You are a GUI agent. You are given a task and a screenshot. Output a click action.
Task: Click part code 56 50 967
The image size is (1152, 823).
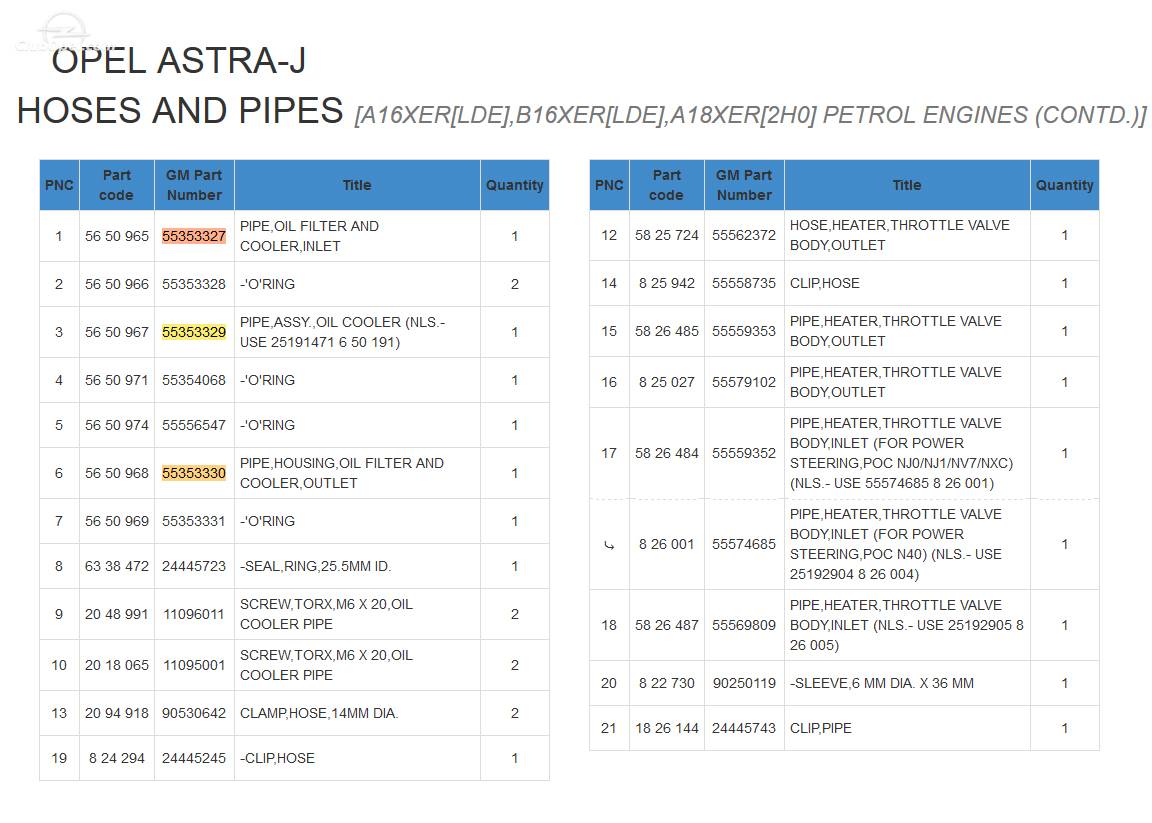(x=117, y=332)
